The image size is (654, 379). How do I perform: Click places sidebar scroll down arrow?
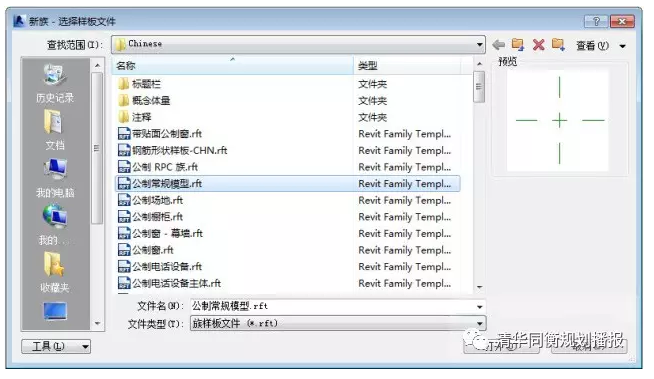click(x=97, y=323)
